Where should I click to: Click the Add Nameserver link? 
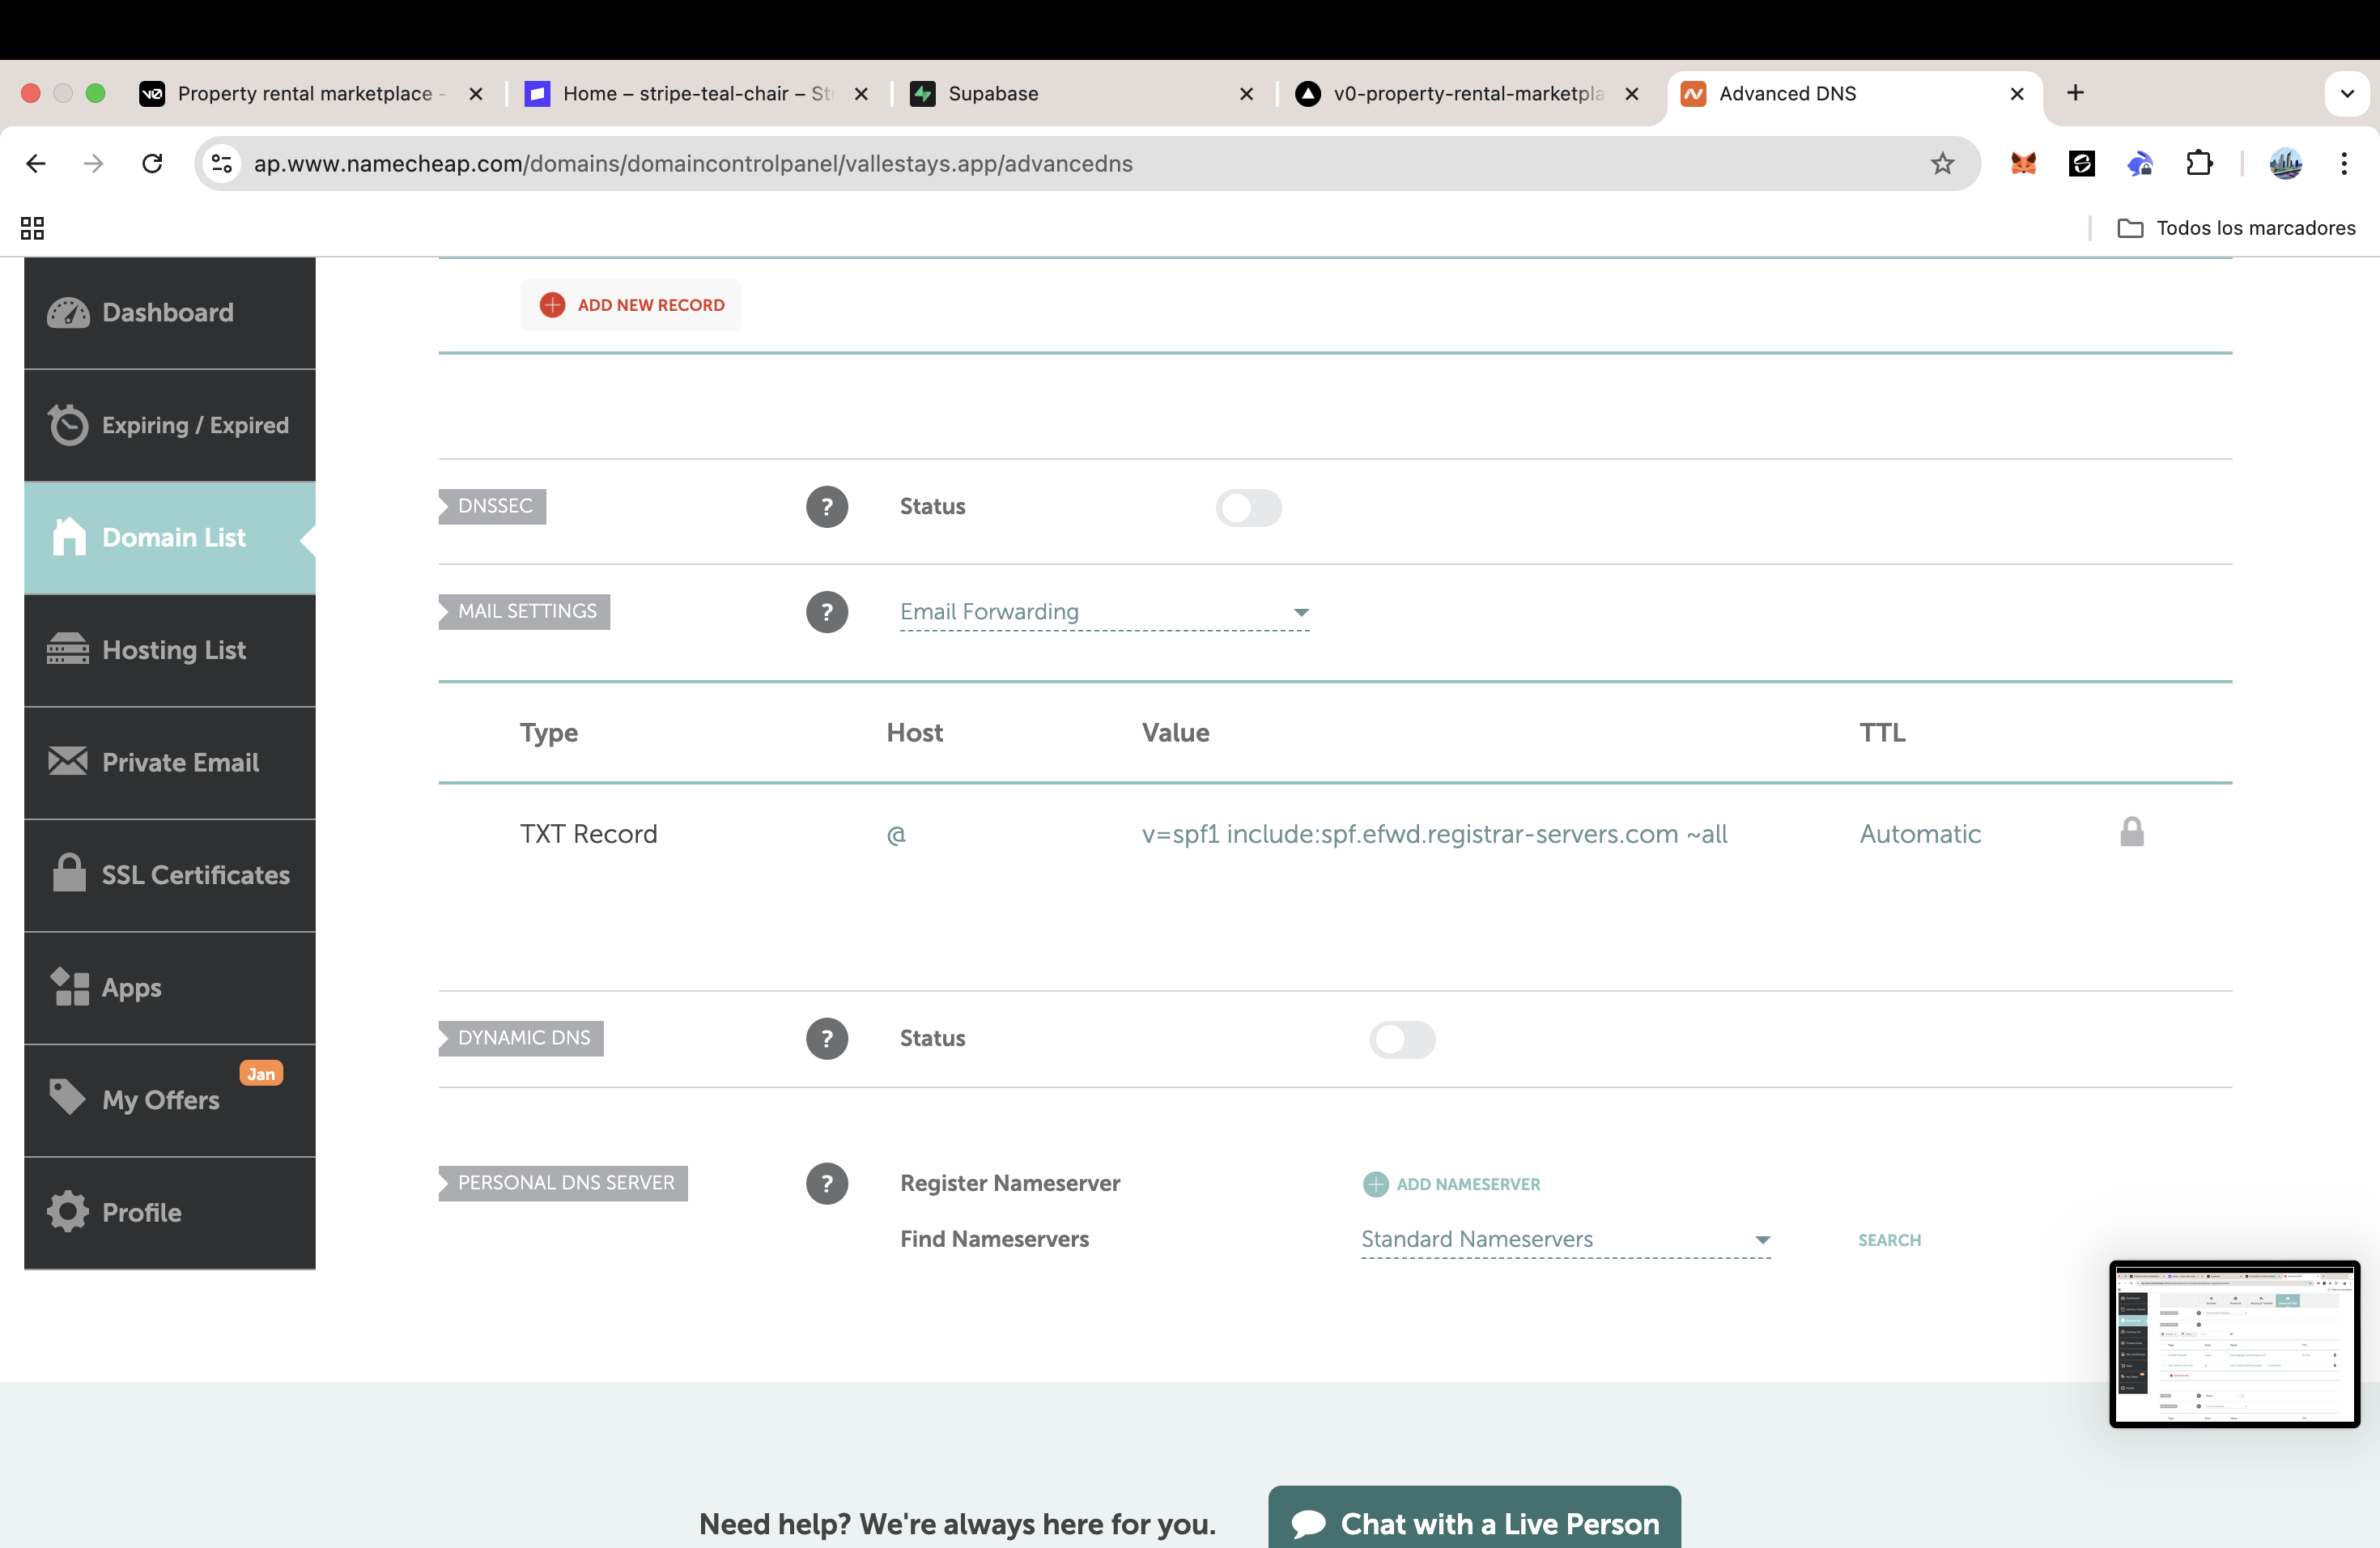point(1452,1184)
